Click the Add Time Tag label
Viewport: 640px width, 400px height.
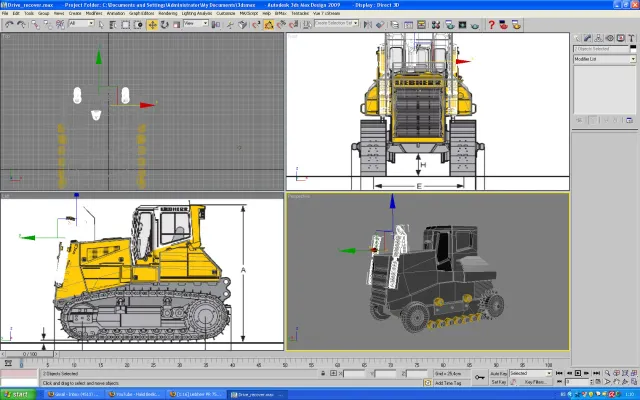click(x=448, y=383)
